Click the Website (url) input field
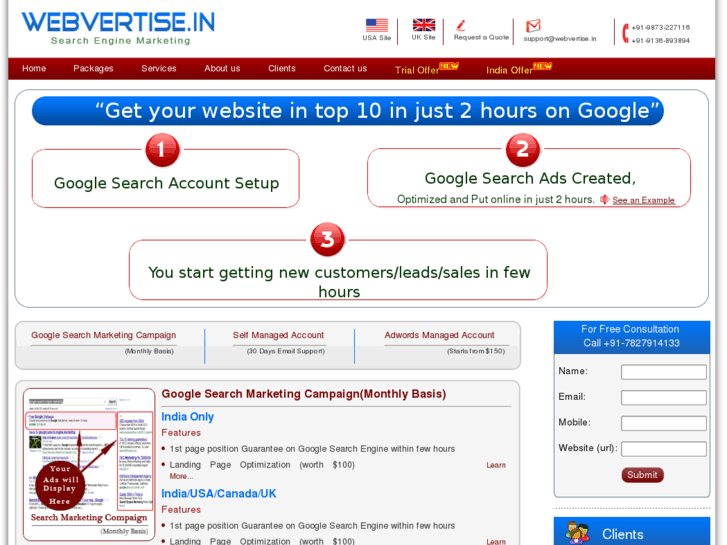 tap(663, 449)
